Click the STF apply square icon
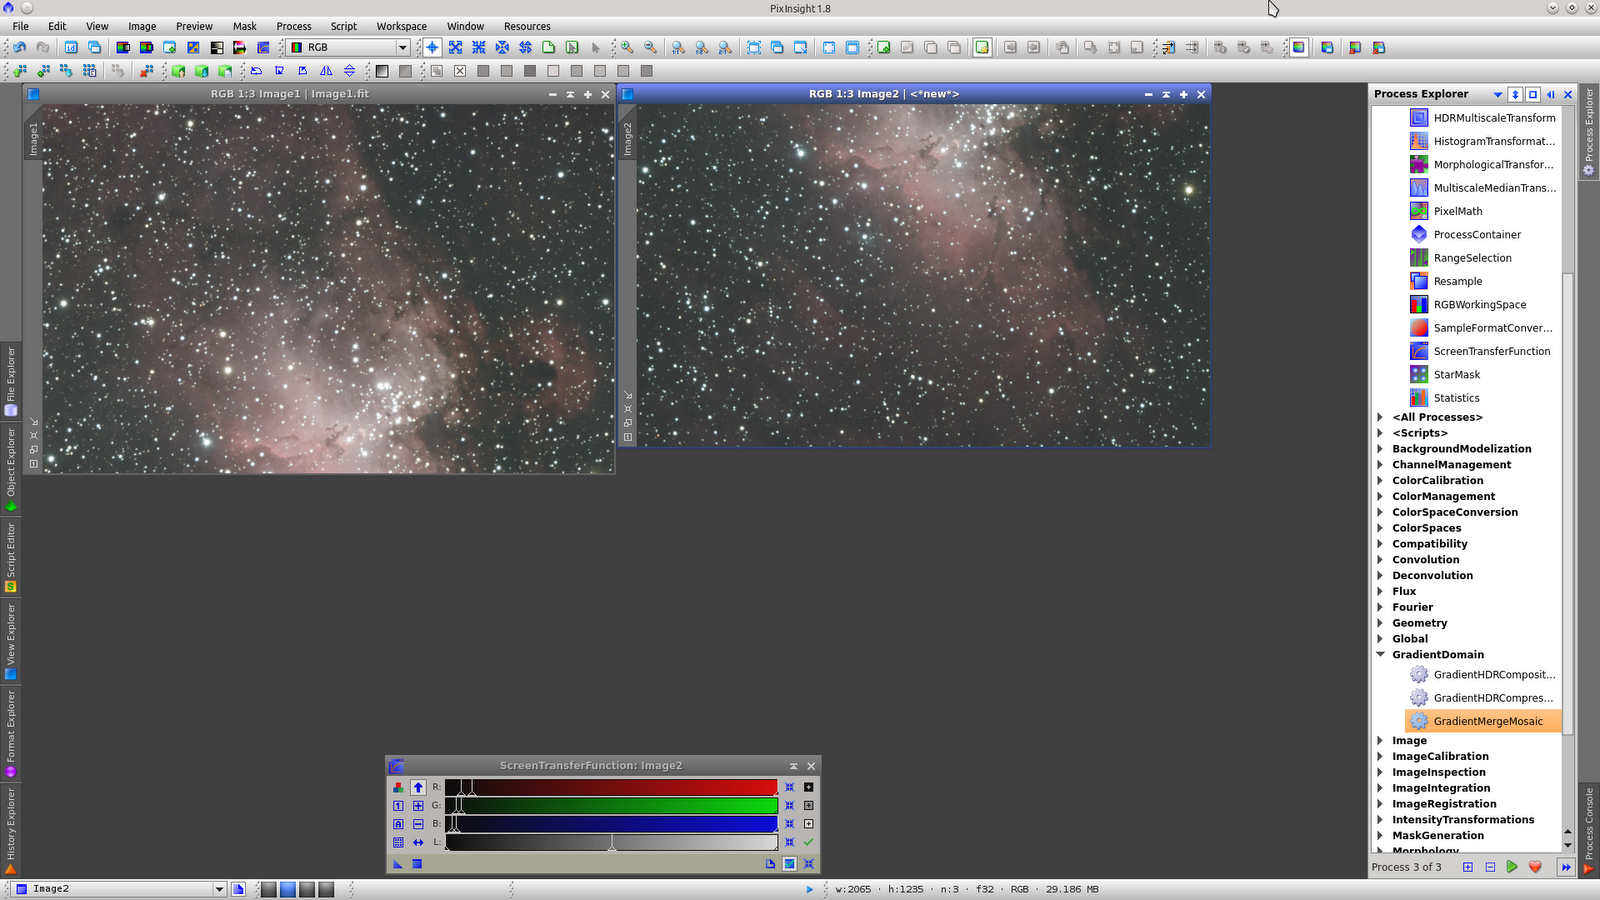 point(417,864)
